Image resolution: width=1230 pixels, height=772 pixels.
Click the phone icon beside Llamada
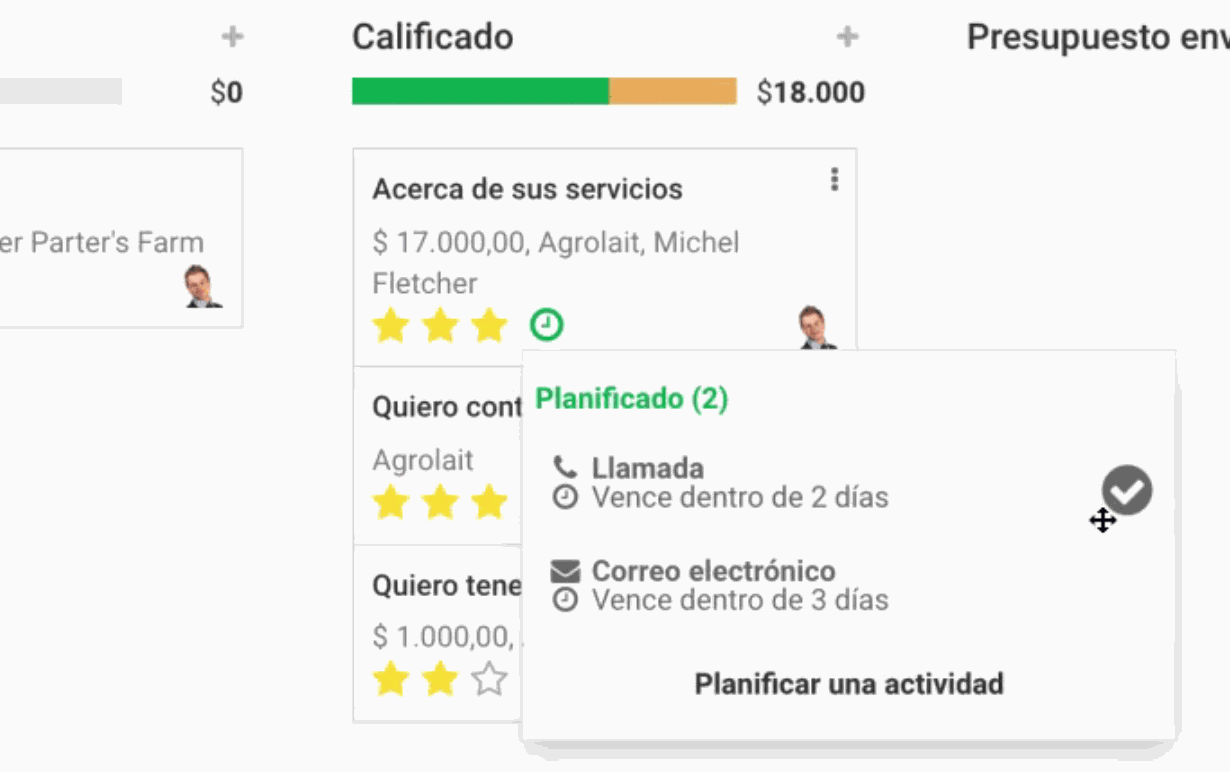(x=563, y=468)
